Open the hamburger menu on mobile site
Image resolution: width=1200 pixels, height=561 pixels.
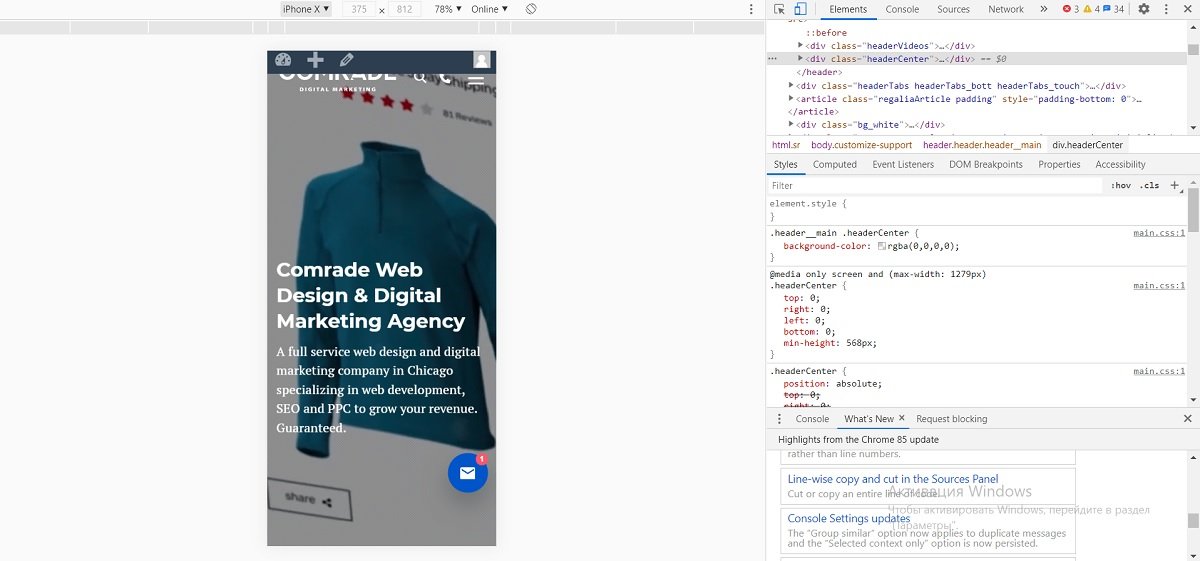coord(476,78)
